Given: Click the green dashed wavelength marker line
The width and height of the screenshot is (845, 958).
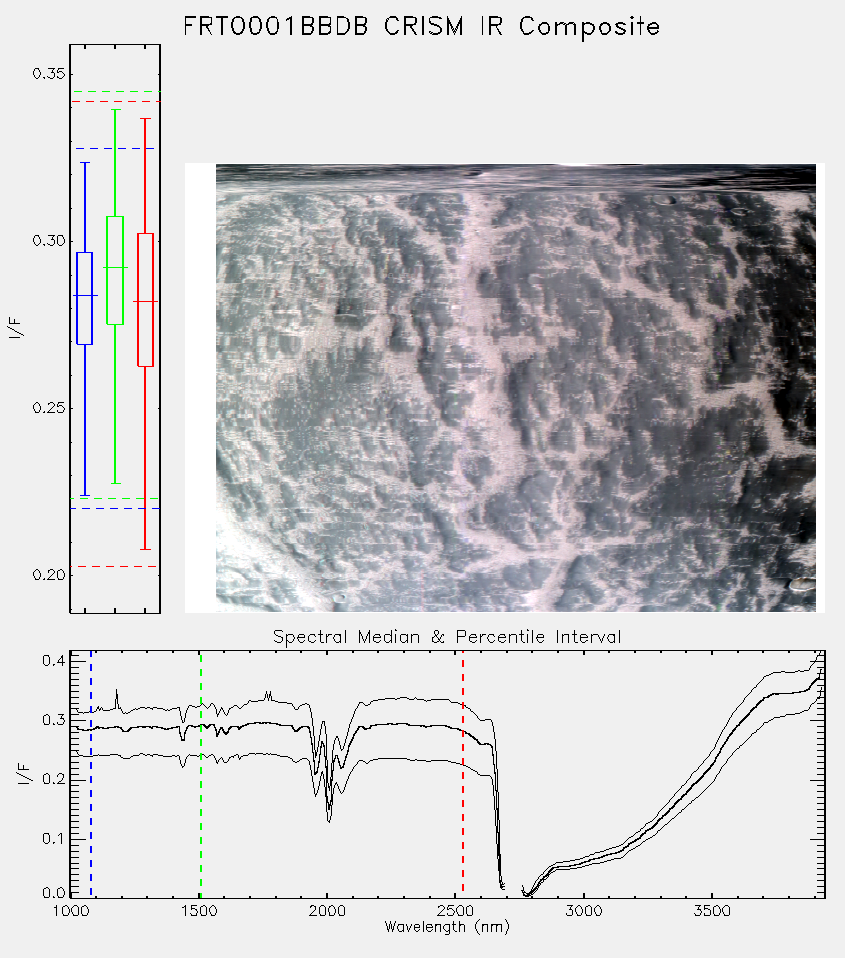Looking at the screenshot, I should click(x=201, y=774).
